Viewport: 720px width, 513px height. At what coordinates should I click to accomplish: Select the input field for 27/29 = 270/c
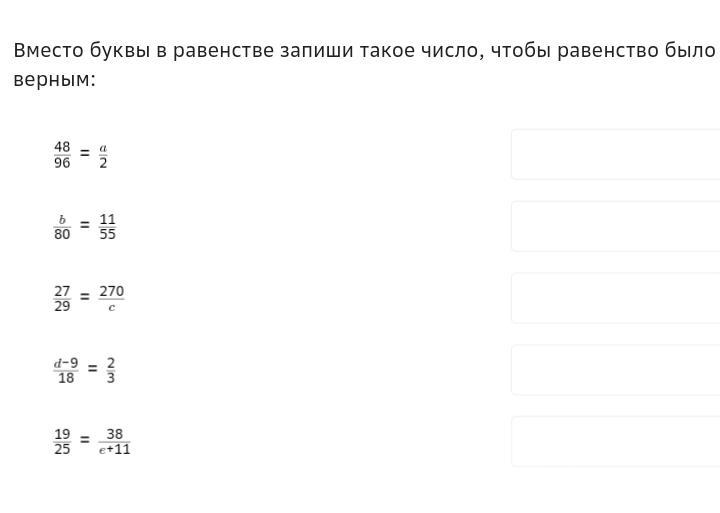pyautogui.click(x=616, y=298)
